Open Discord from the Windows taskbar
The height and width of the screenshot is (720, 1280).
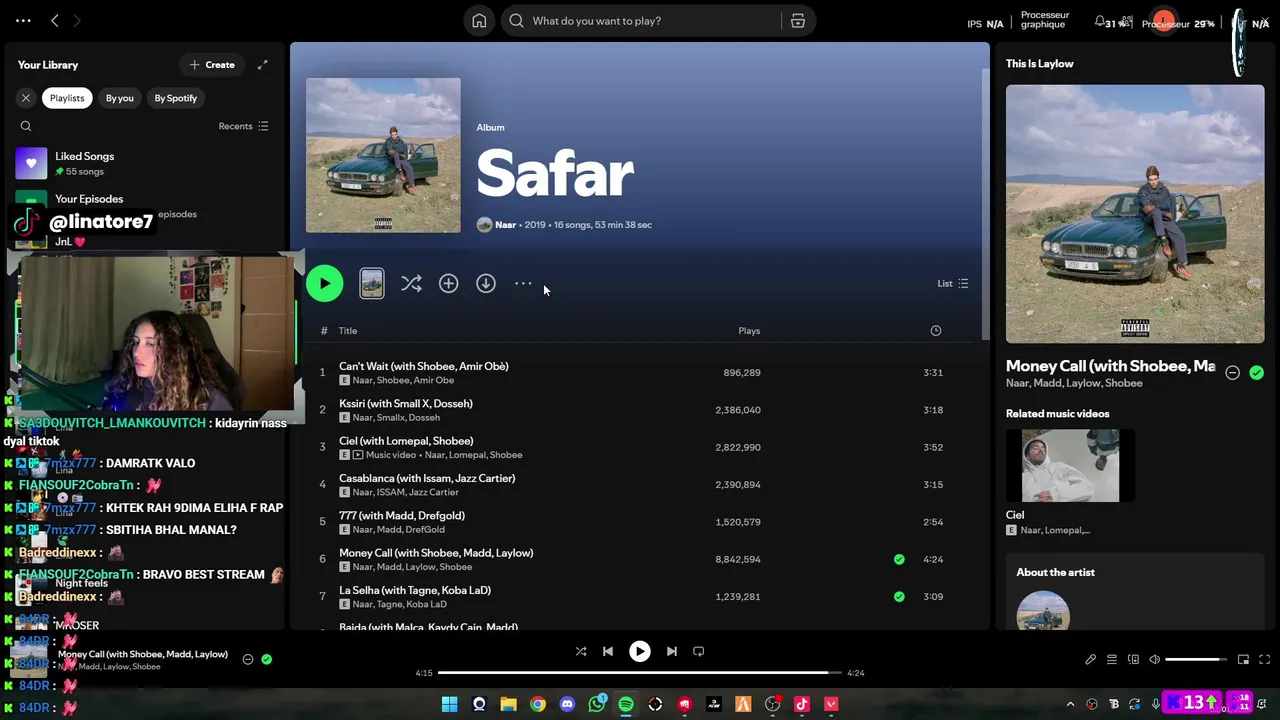[568, 705]
